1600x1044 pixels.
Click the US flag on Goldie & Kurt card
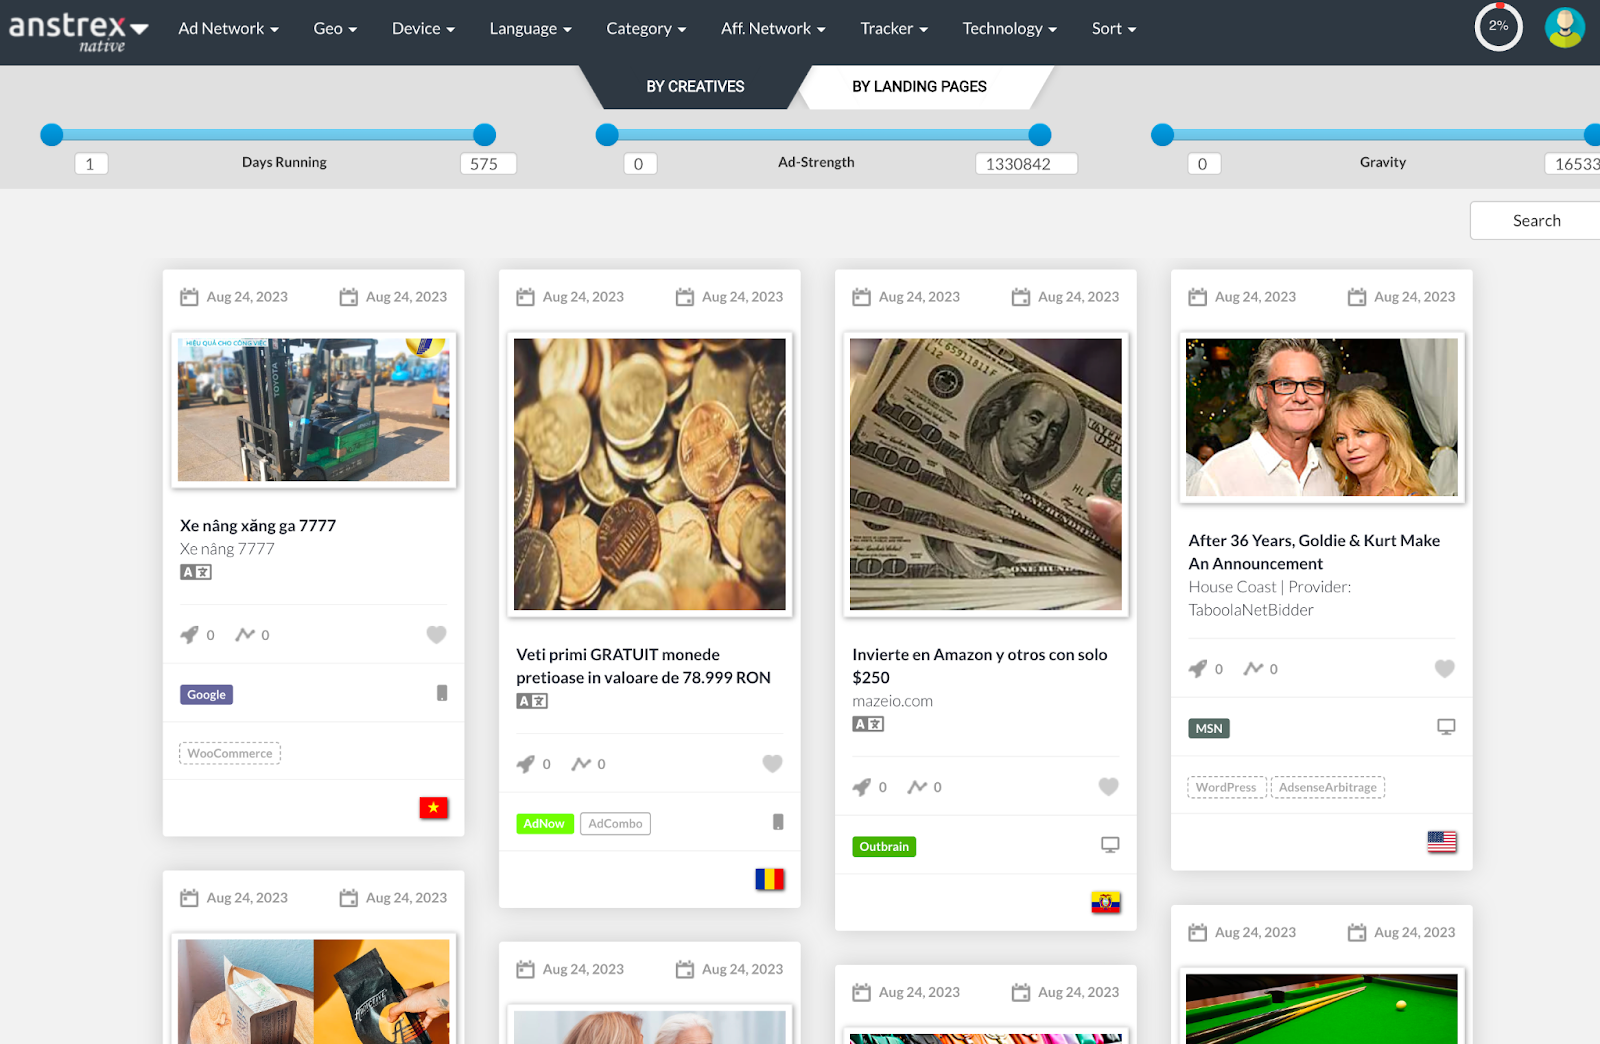click(1442, 842)
